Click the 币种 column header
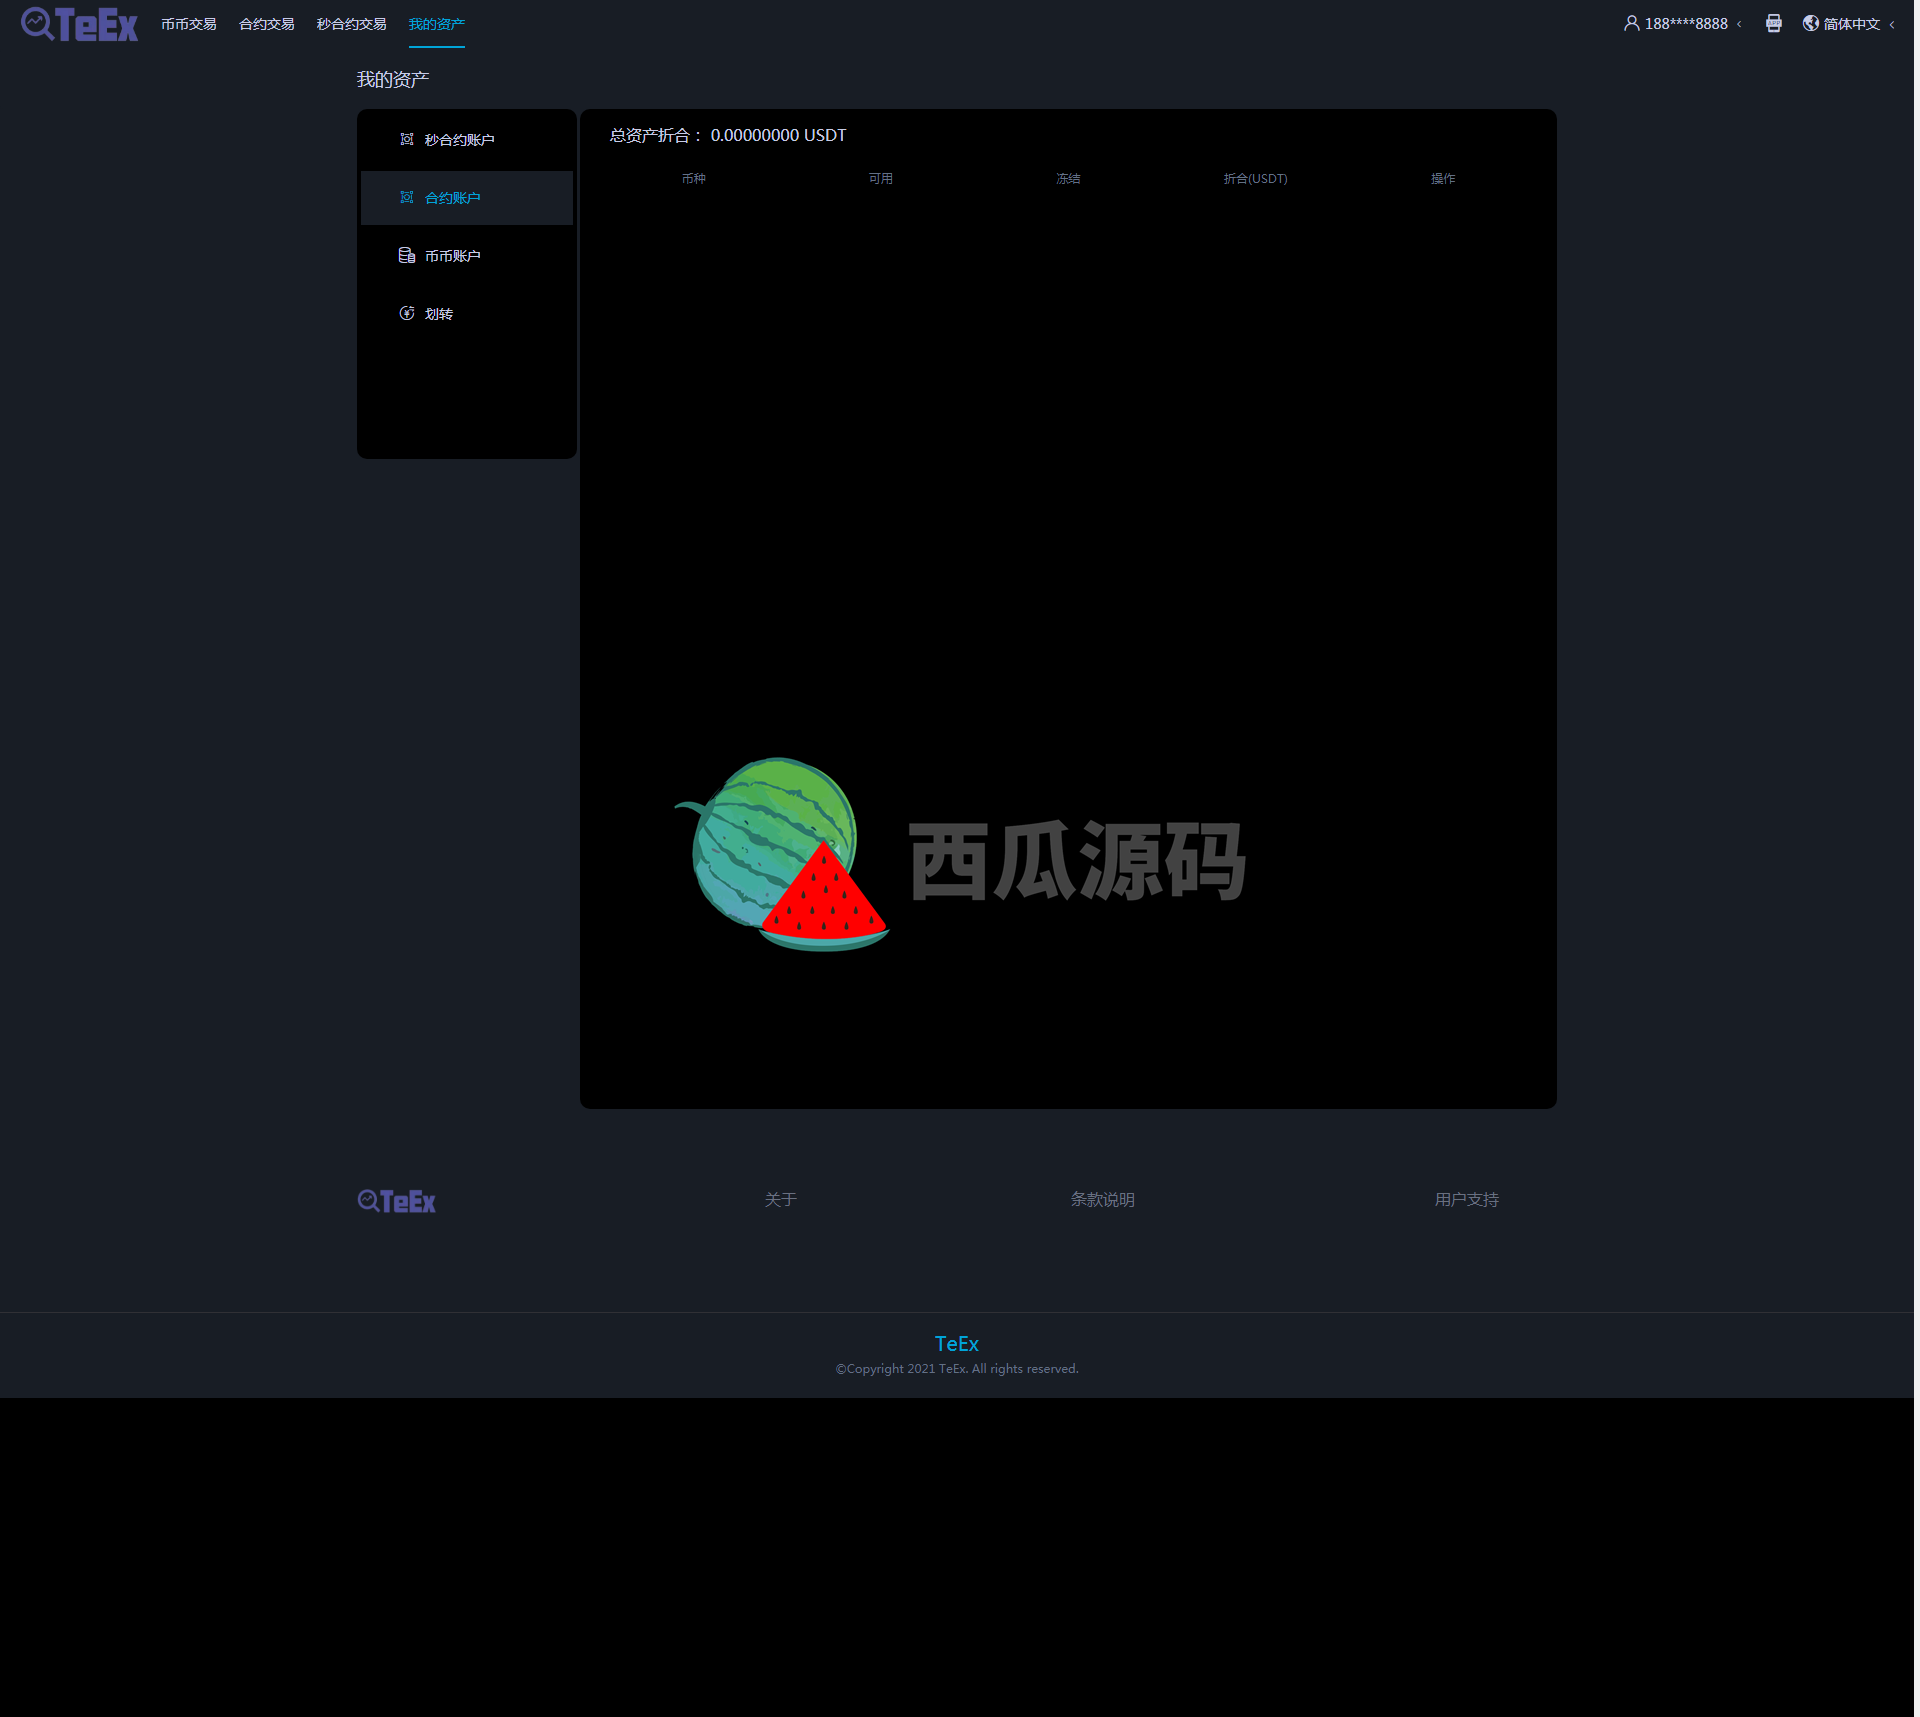Image resolution: width=1920 pixels, height=1717 pixels. point(694,179)
